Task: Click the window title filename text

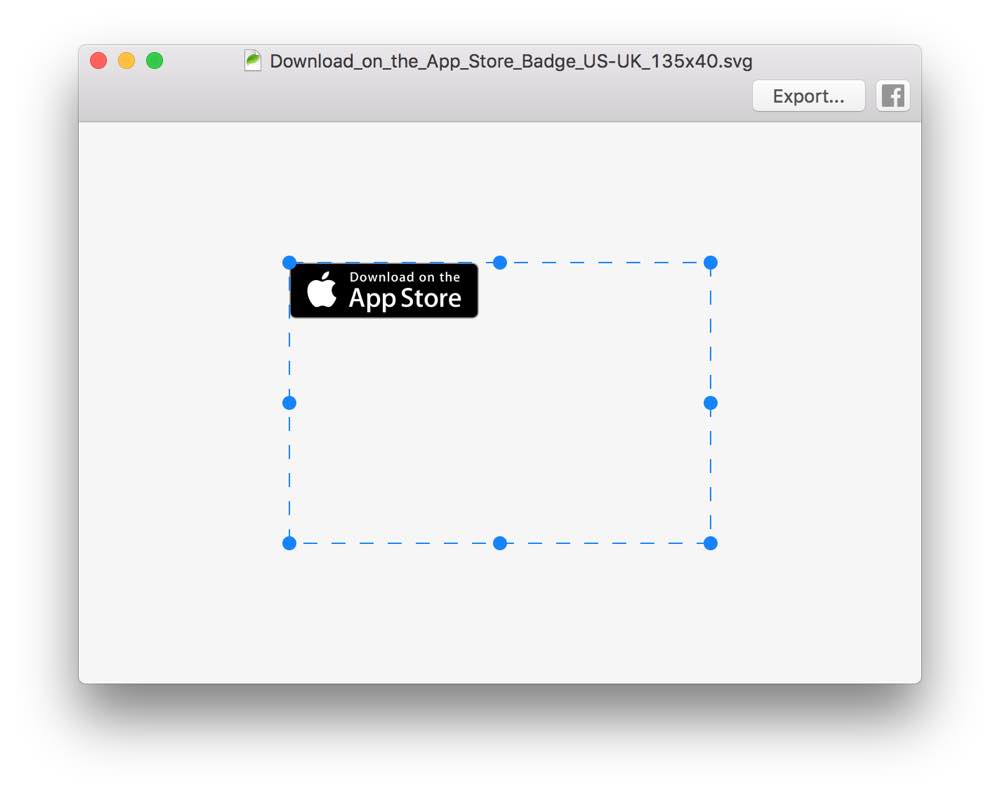Action: [511, 61]
